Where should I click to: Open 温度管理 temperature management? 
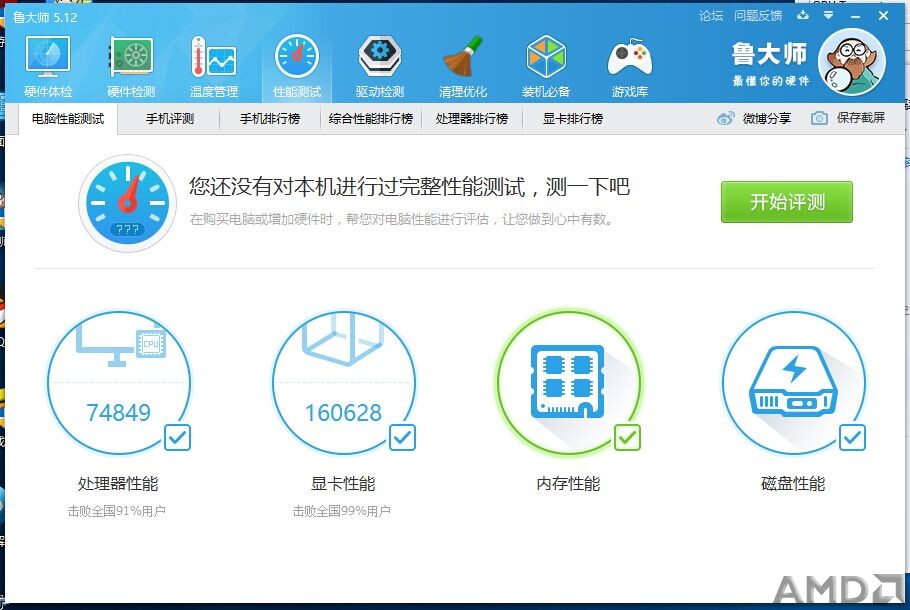214,67
